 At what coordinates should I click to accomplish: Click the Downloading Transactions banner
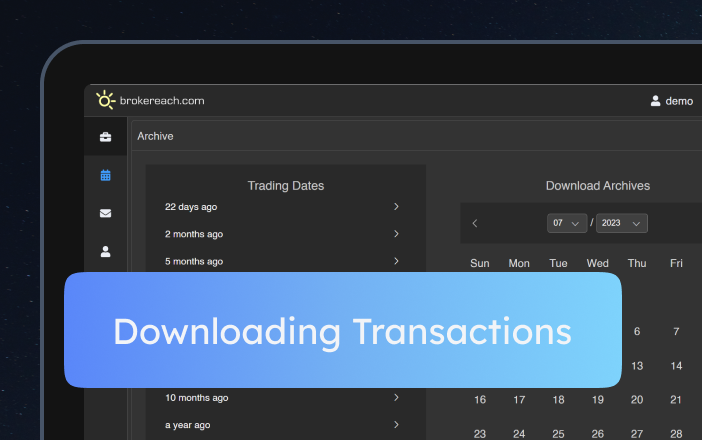pos(342,330)
